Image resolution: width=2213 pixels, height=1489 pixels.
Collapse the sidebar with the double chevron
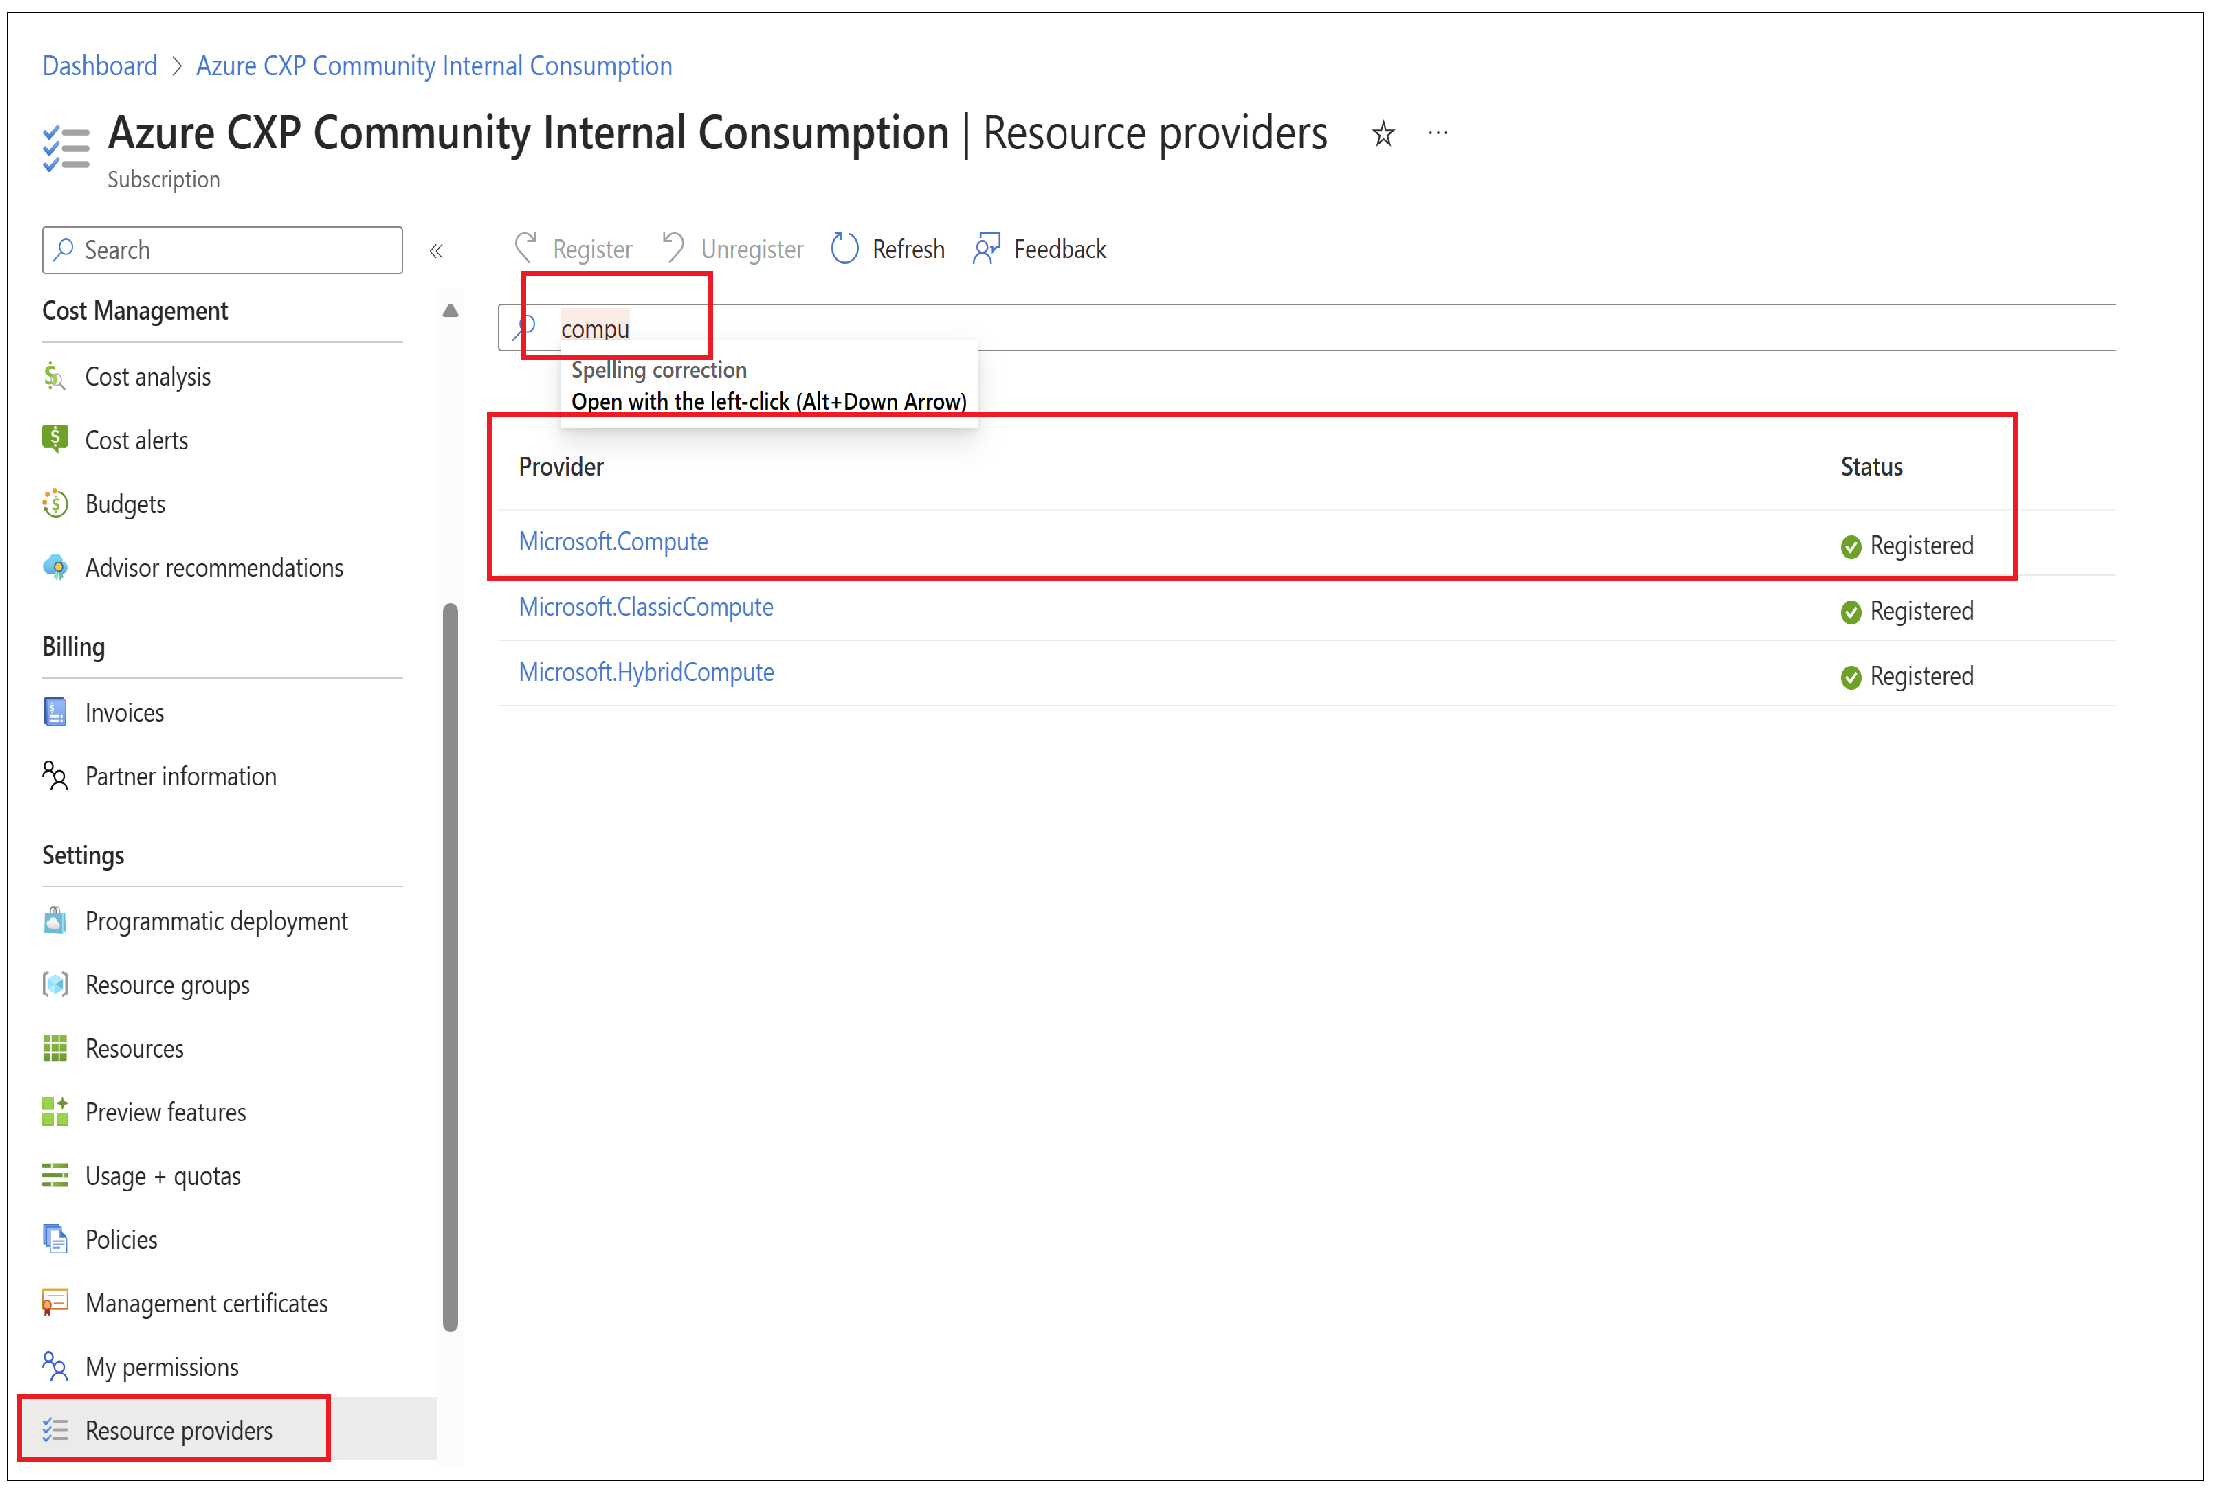(x=436, y=251)
